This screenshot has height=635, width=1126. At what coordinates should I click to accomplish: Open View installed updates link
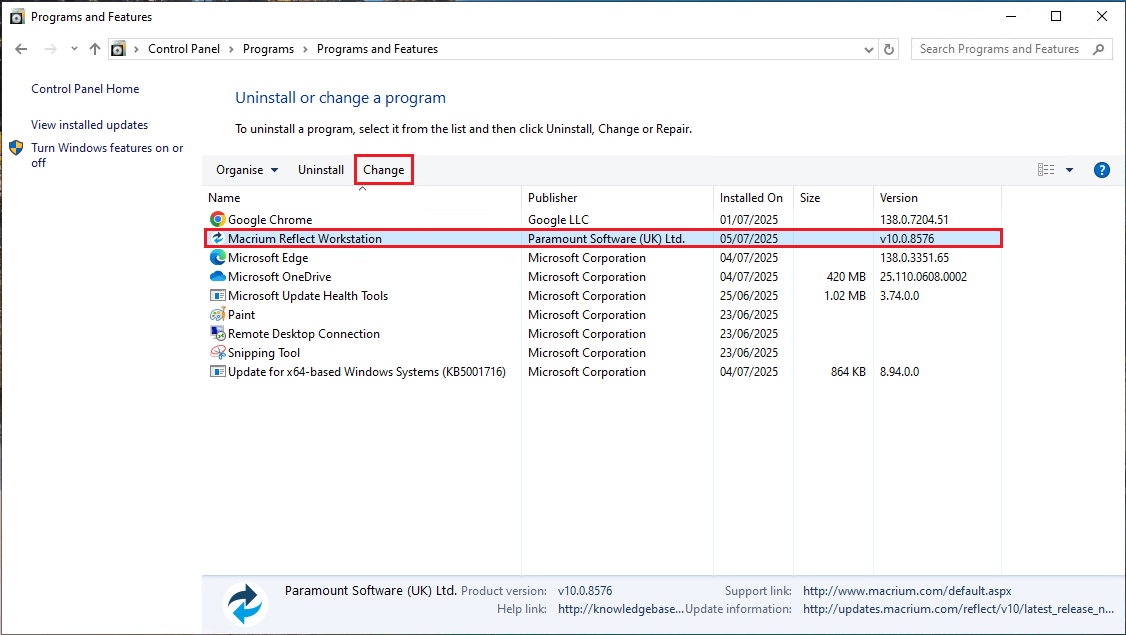coord(89,125)
